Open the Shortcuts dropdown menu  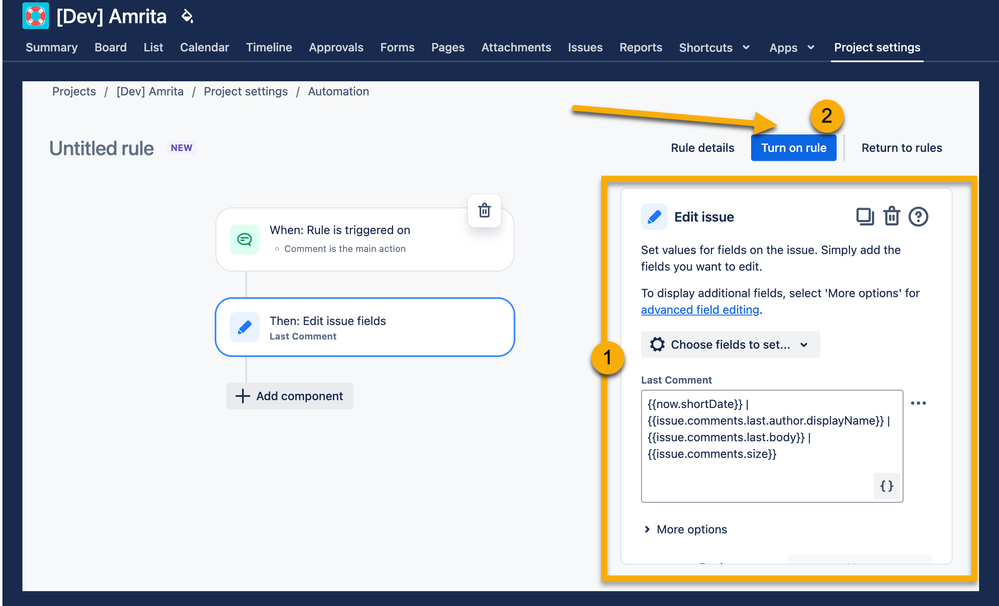coord(714,47)
